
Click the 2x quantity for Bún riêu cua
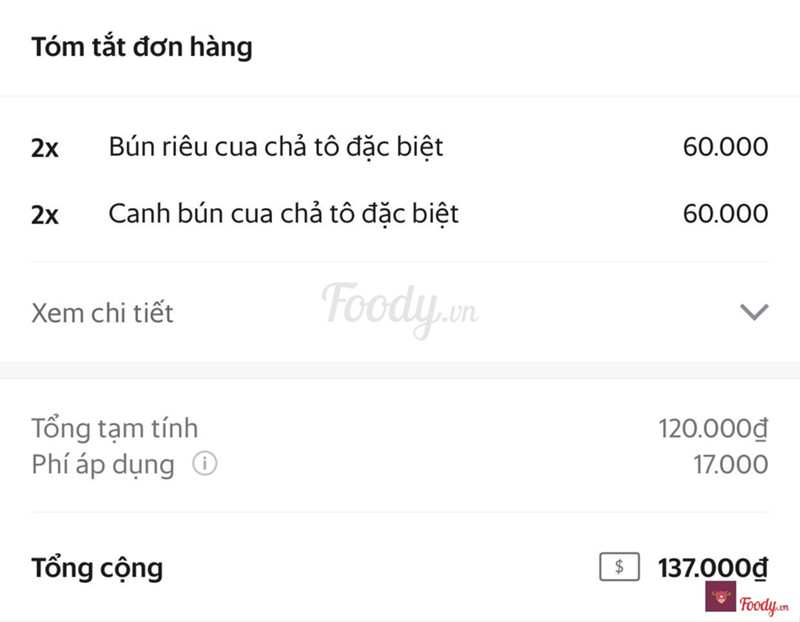pyautogui.click(x=45, y=149)
